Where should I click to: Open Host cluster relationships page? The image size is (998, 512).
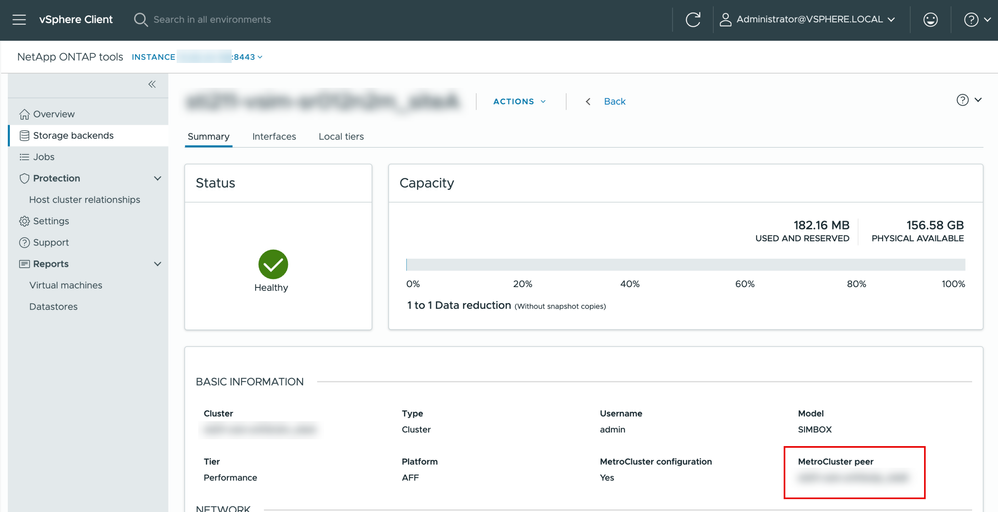coord(85,200)
